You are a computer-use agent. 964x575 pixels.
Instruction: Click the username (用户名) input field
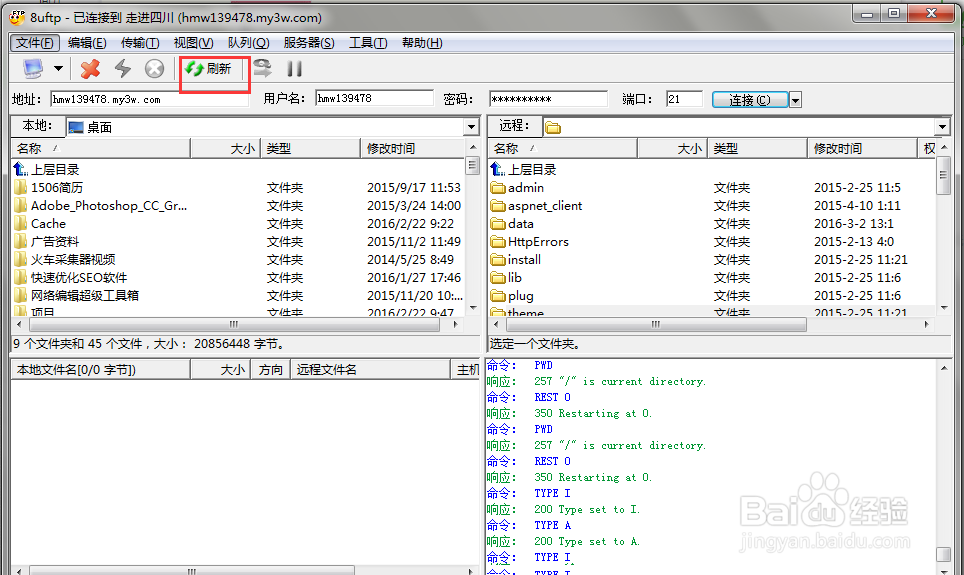[374, 98]
